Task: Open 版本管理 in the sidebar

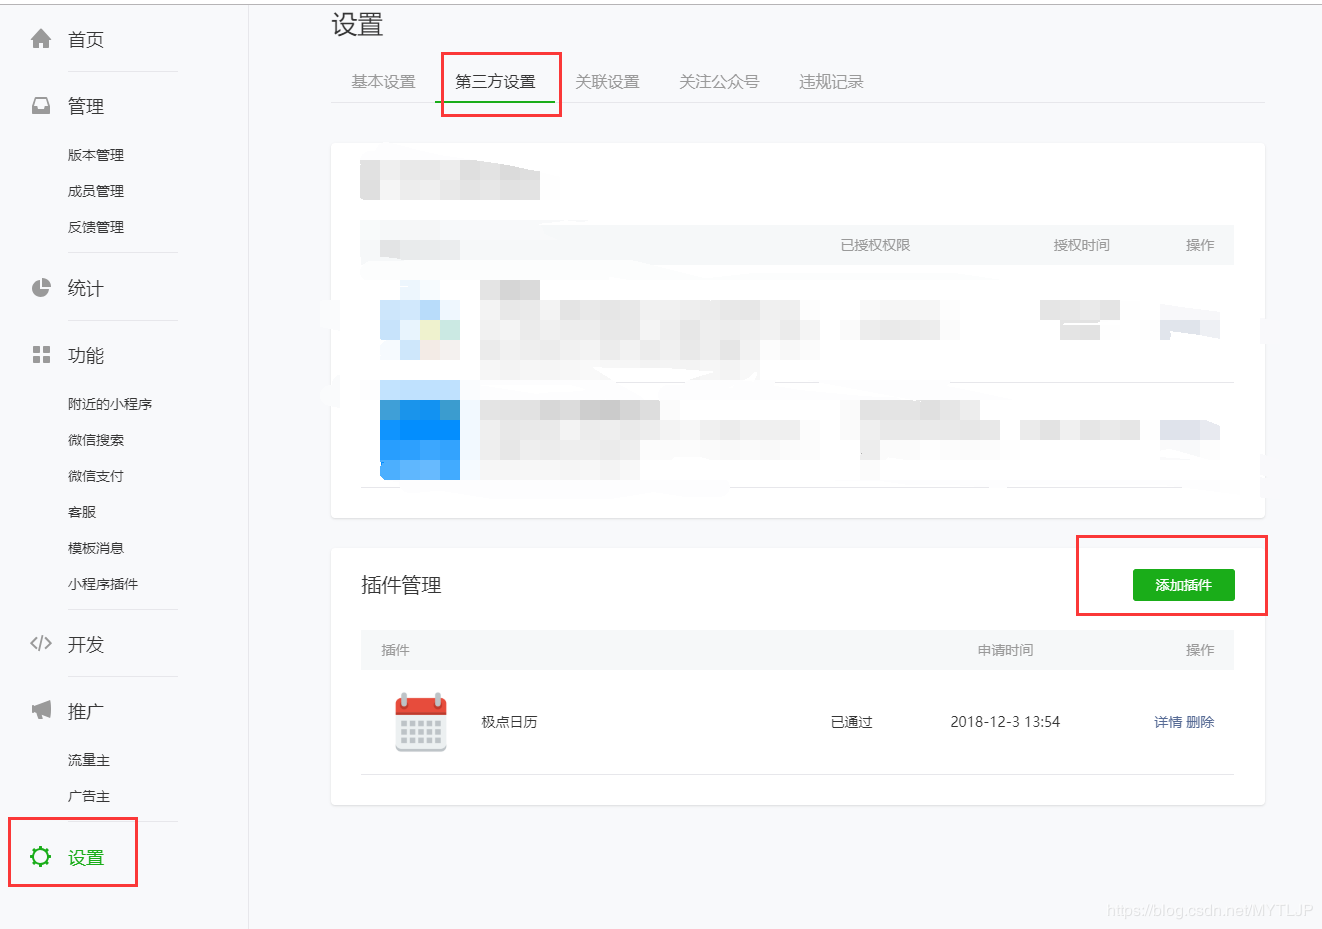Action: click(x=96, y=155)
